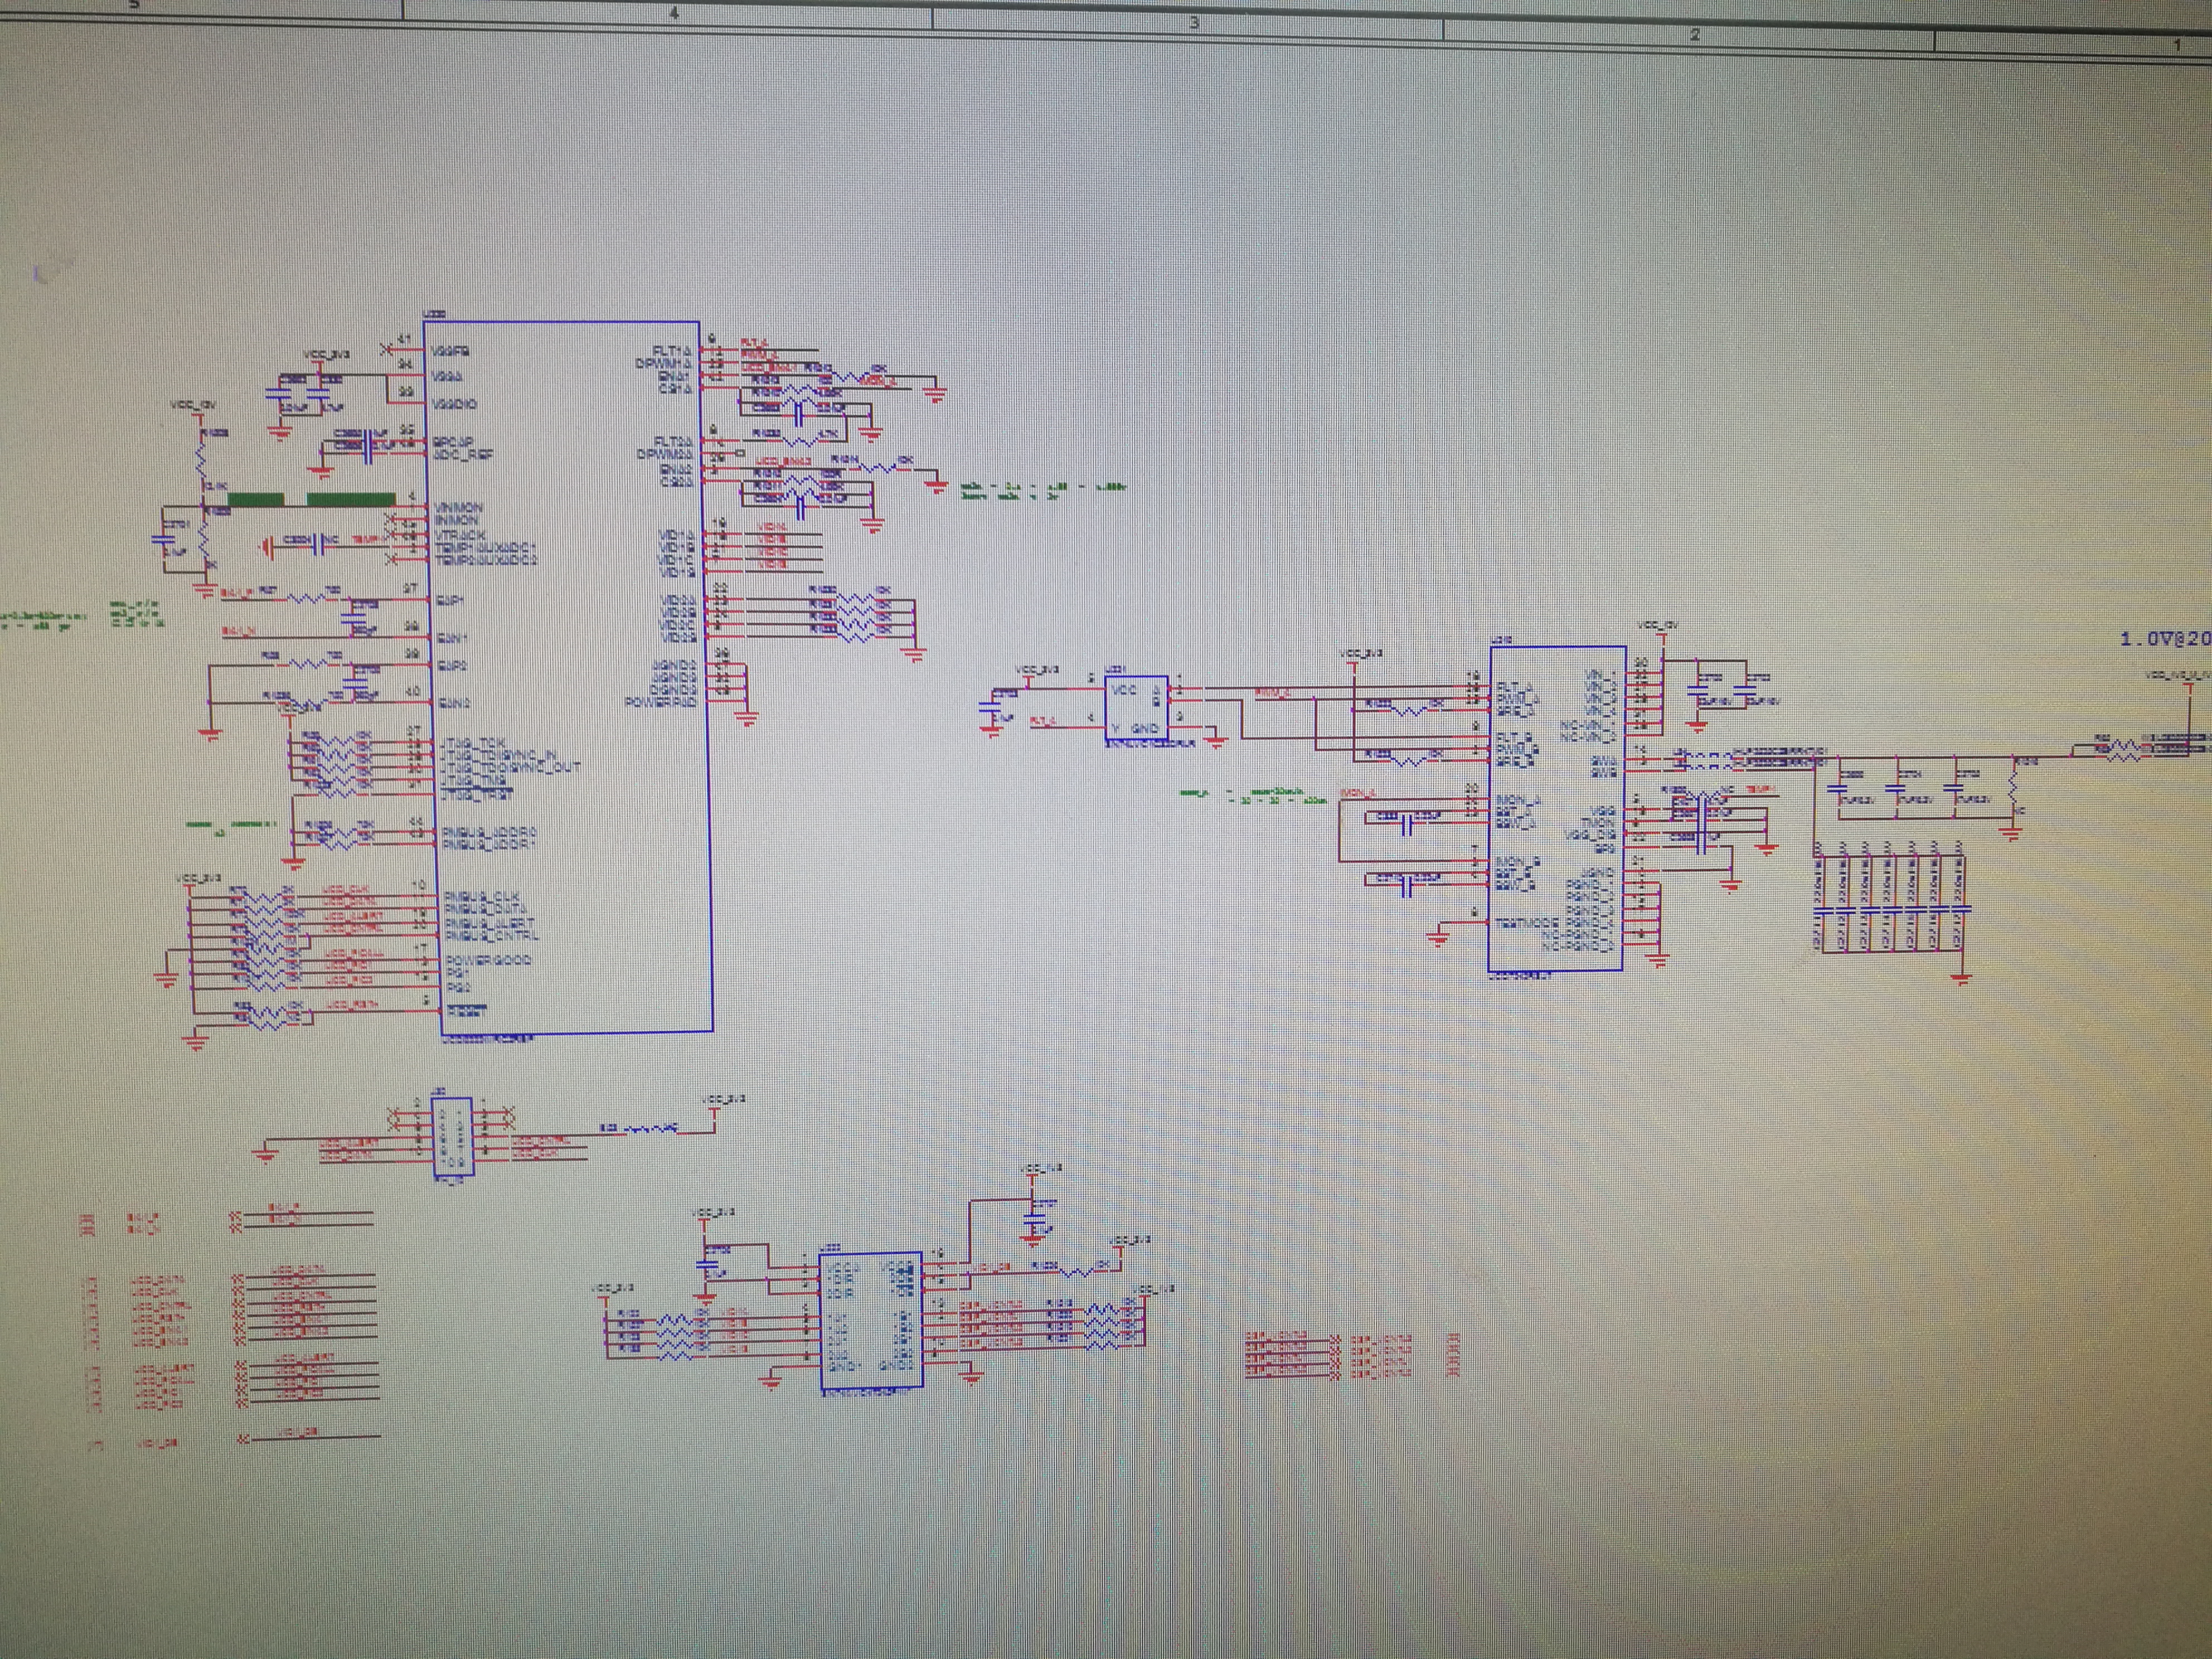Select the level translator IC at bottom center
Screen dimensions: 2212x1659
pyautogui.click(x=870, y=1320)
